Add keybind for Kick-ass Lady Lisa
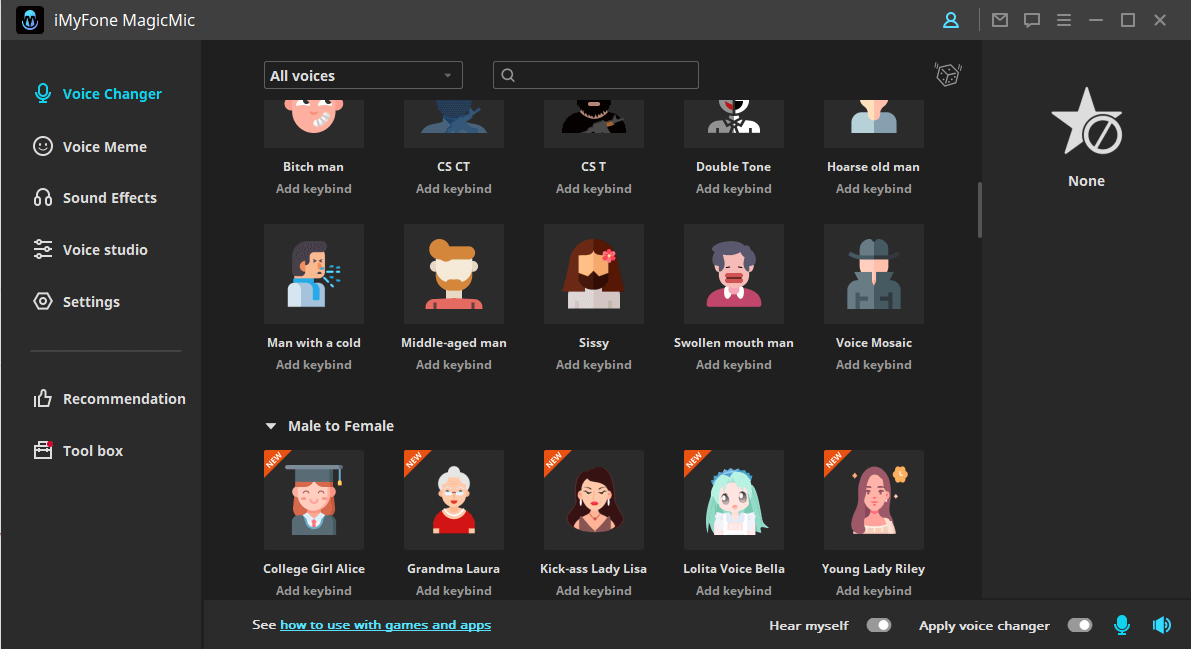Image resolution: width=1191 pixels, height=649 pixels. (x=594, y=590)
